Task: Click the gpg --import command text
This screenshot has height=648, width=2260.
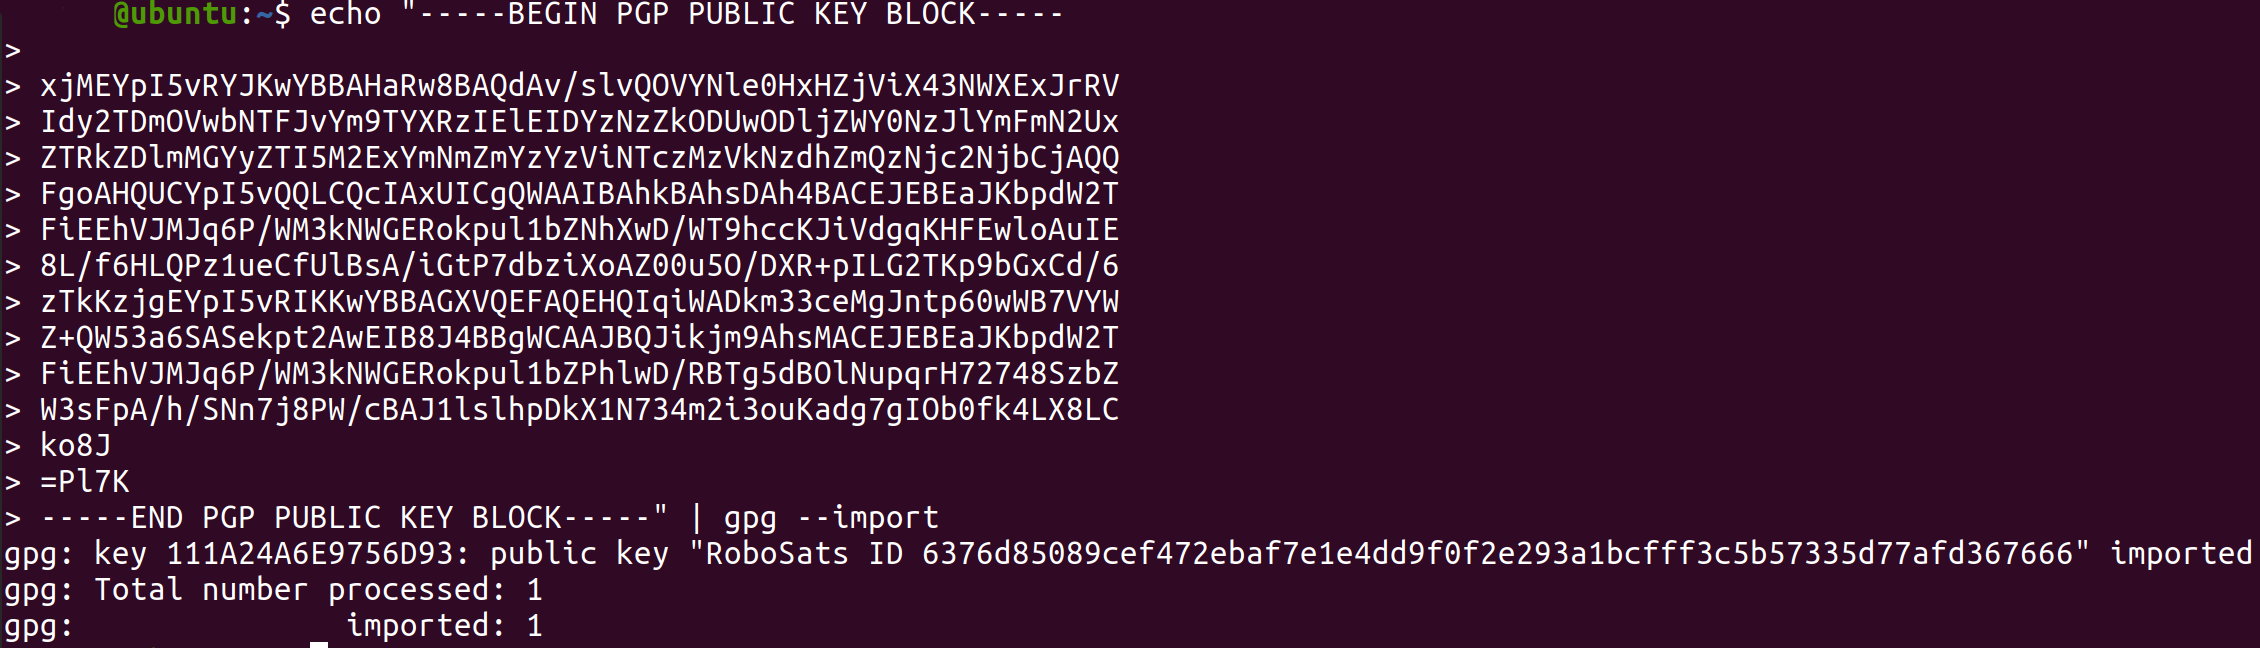Action: [x=831, y=518]
